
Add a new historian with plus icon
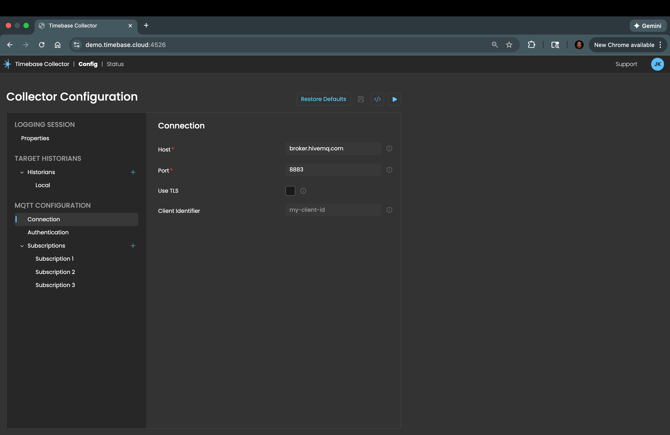(x=133, y=172)
